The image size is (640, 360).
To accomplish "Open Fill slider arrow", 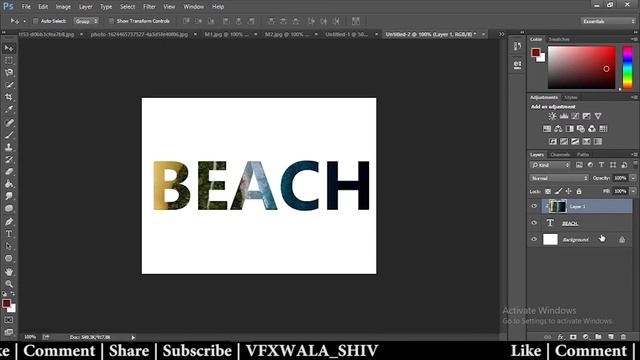I will click(633, 191).
